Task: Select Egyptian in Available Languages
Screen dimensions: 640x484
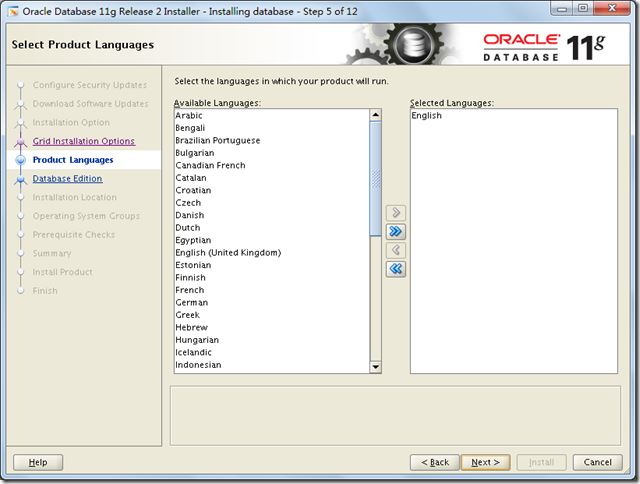Action: click(272, 240)
